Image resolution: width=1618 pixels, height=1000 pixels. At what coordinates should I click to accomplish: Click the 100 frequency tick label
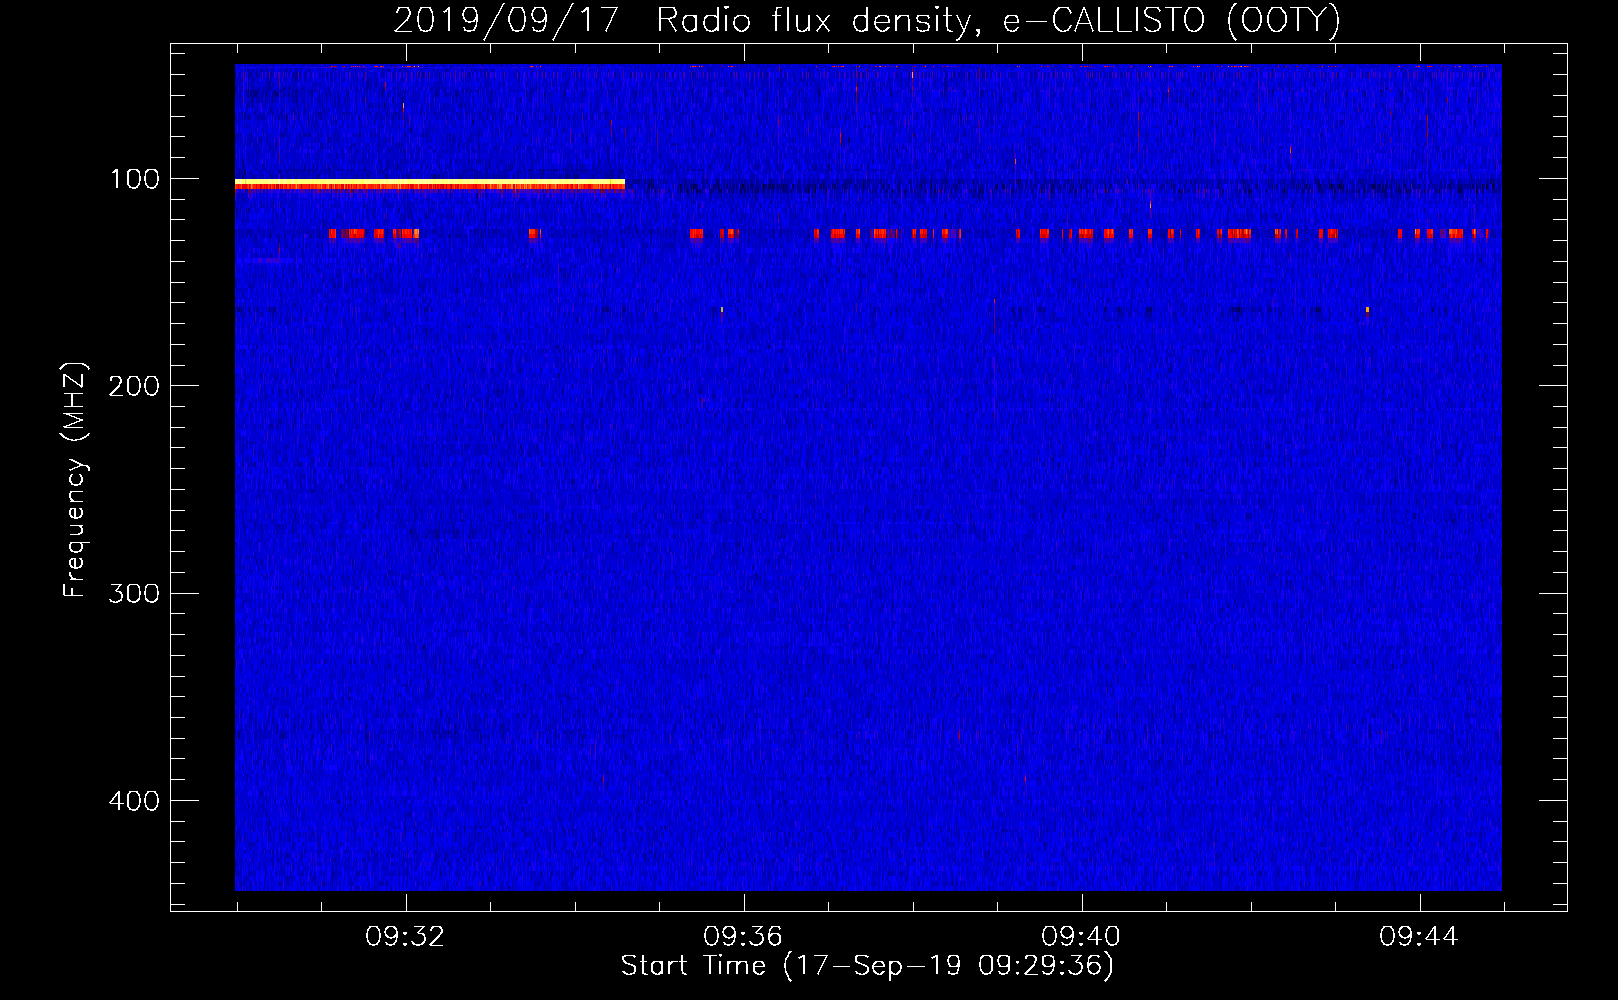coord(135,179)
